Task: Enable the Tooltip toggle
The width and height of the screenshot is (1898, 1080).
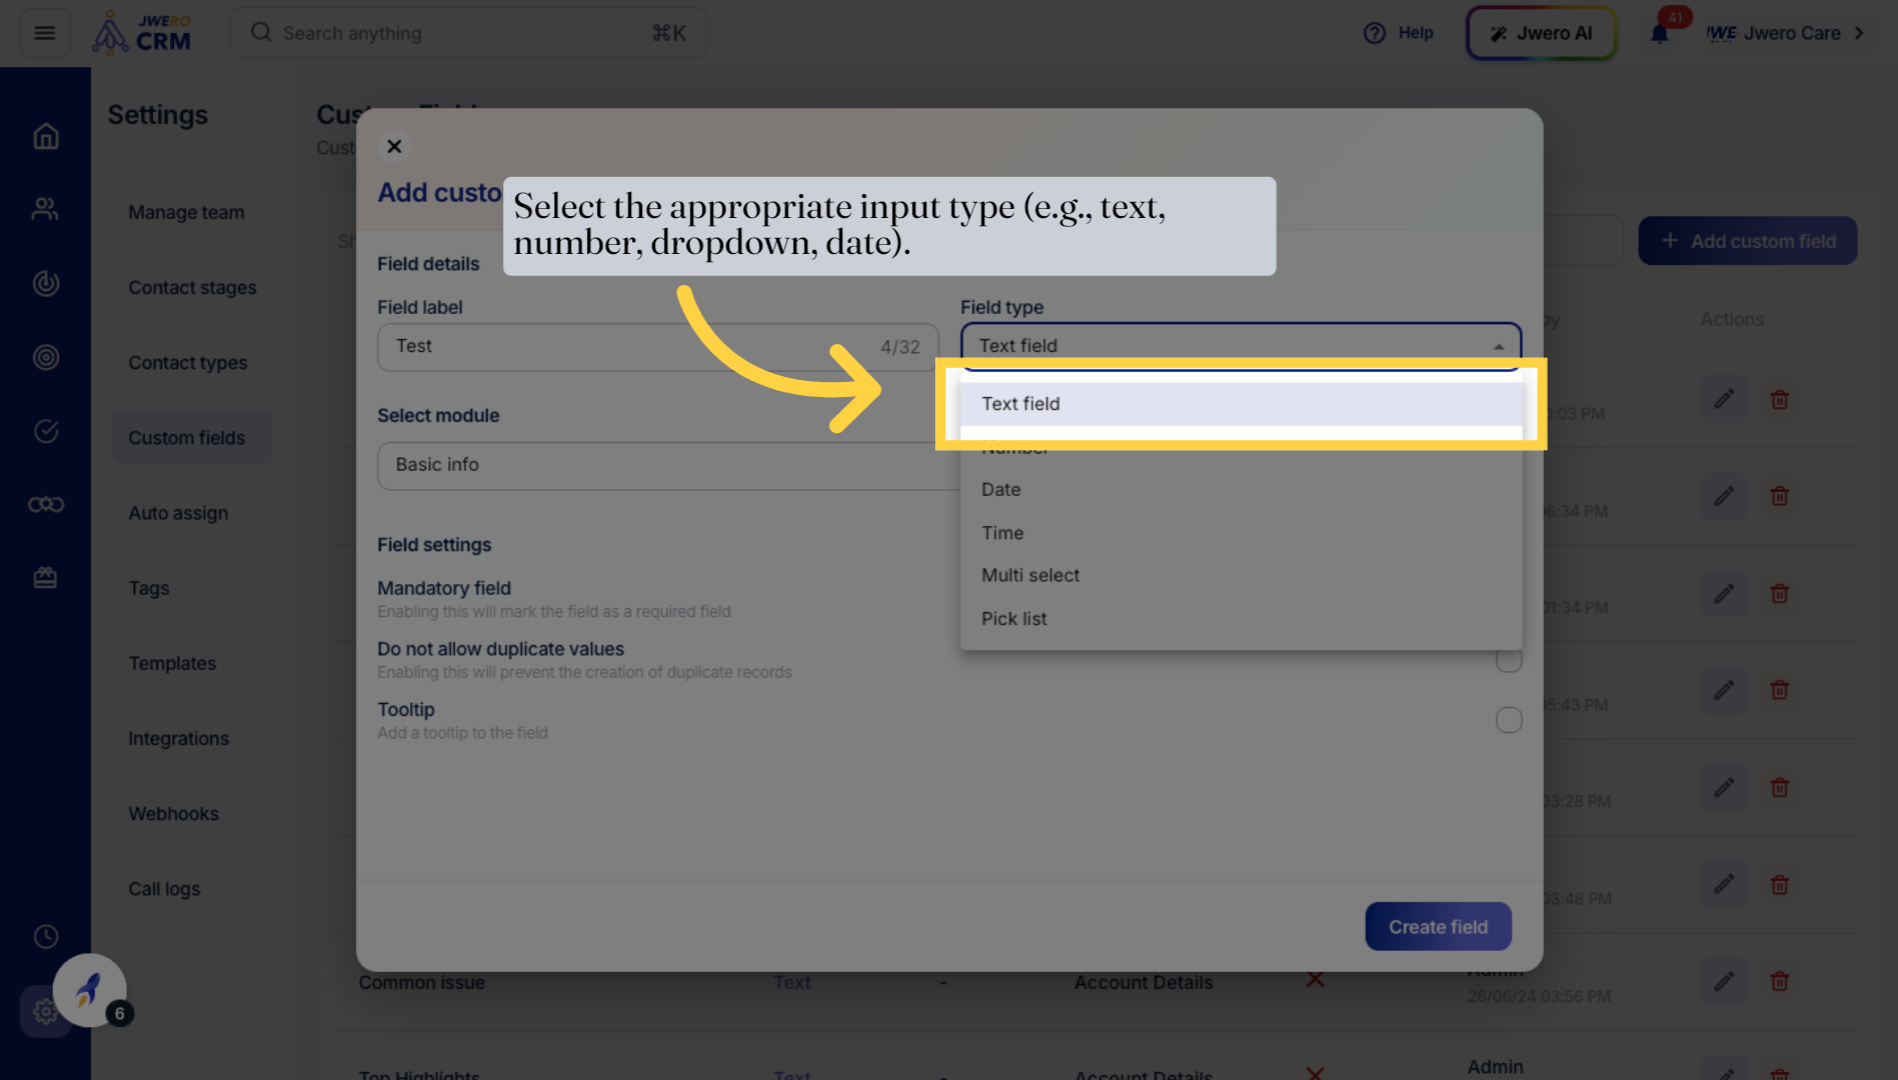Action: pyautogui.click(x=1509, y=719)
